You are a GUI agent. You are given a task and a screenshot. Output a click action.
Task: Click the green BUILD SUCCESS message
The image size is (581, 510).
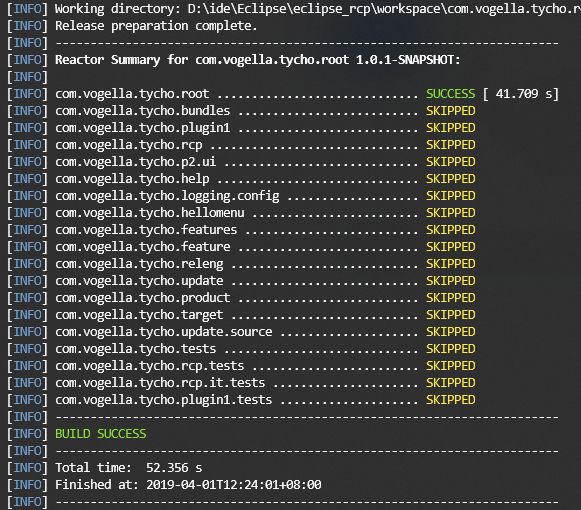point(101,434)
